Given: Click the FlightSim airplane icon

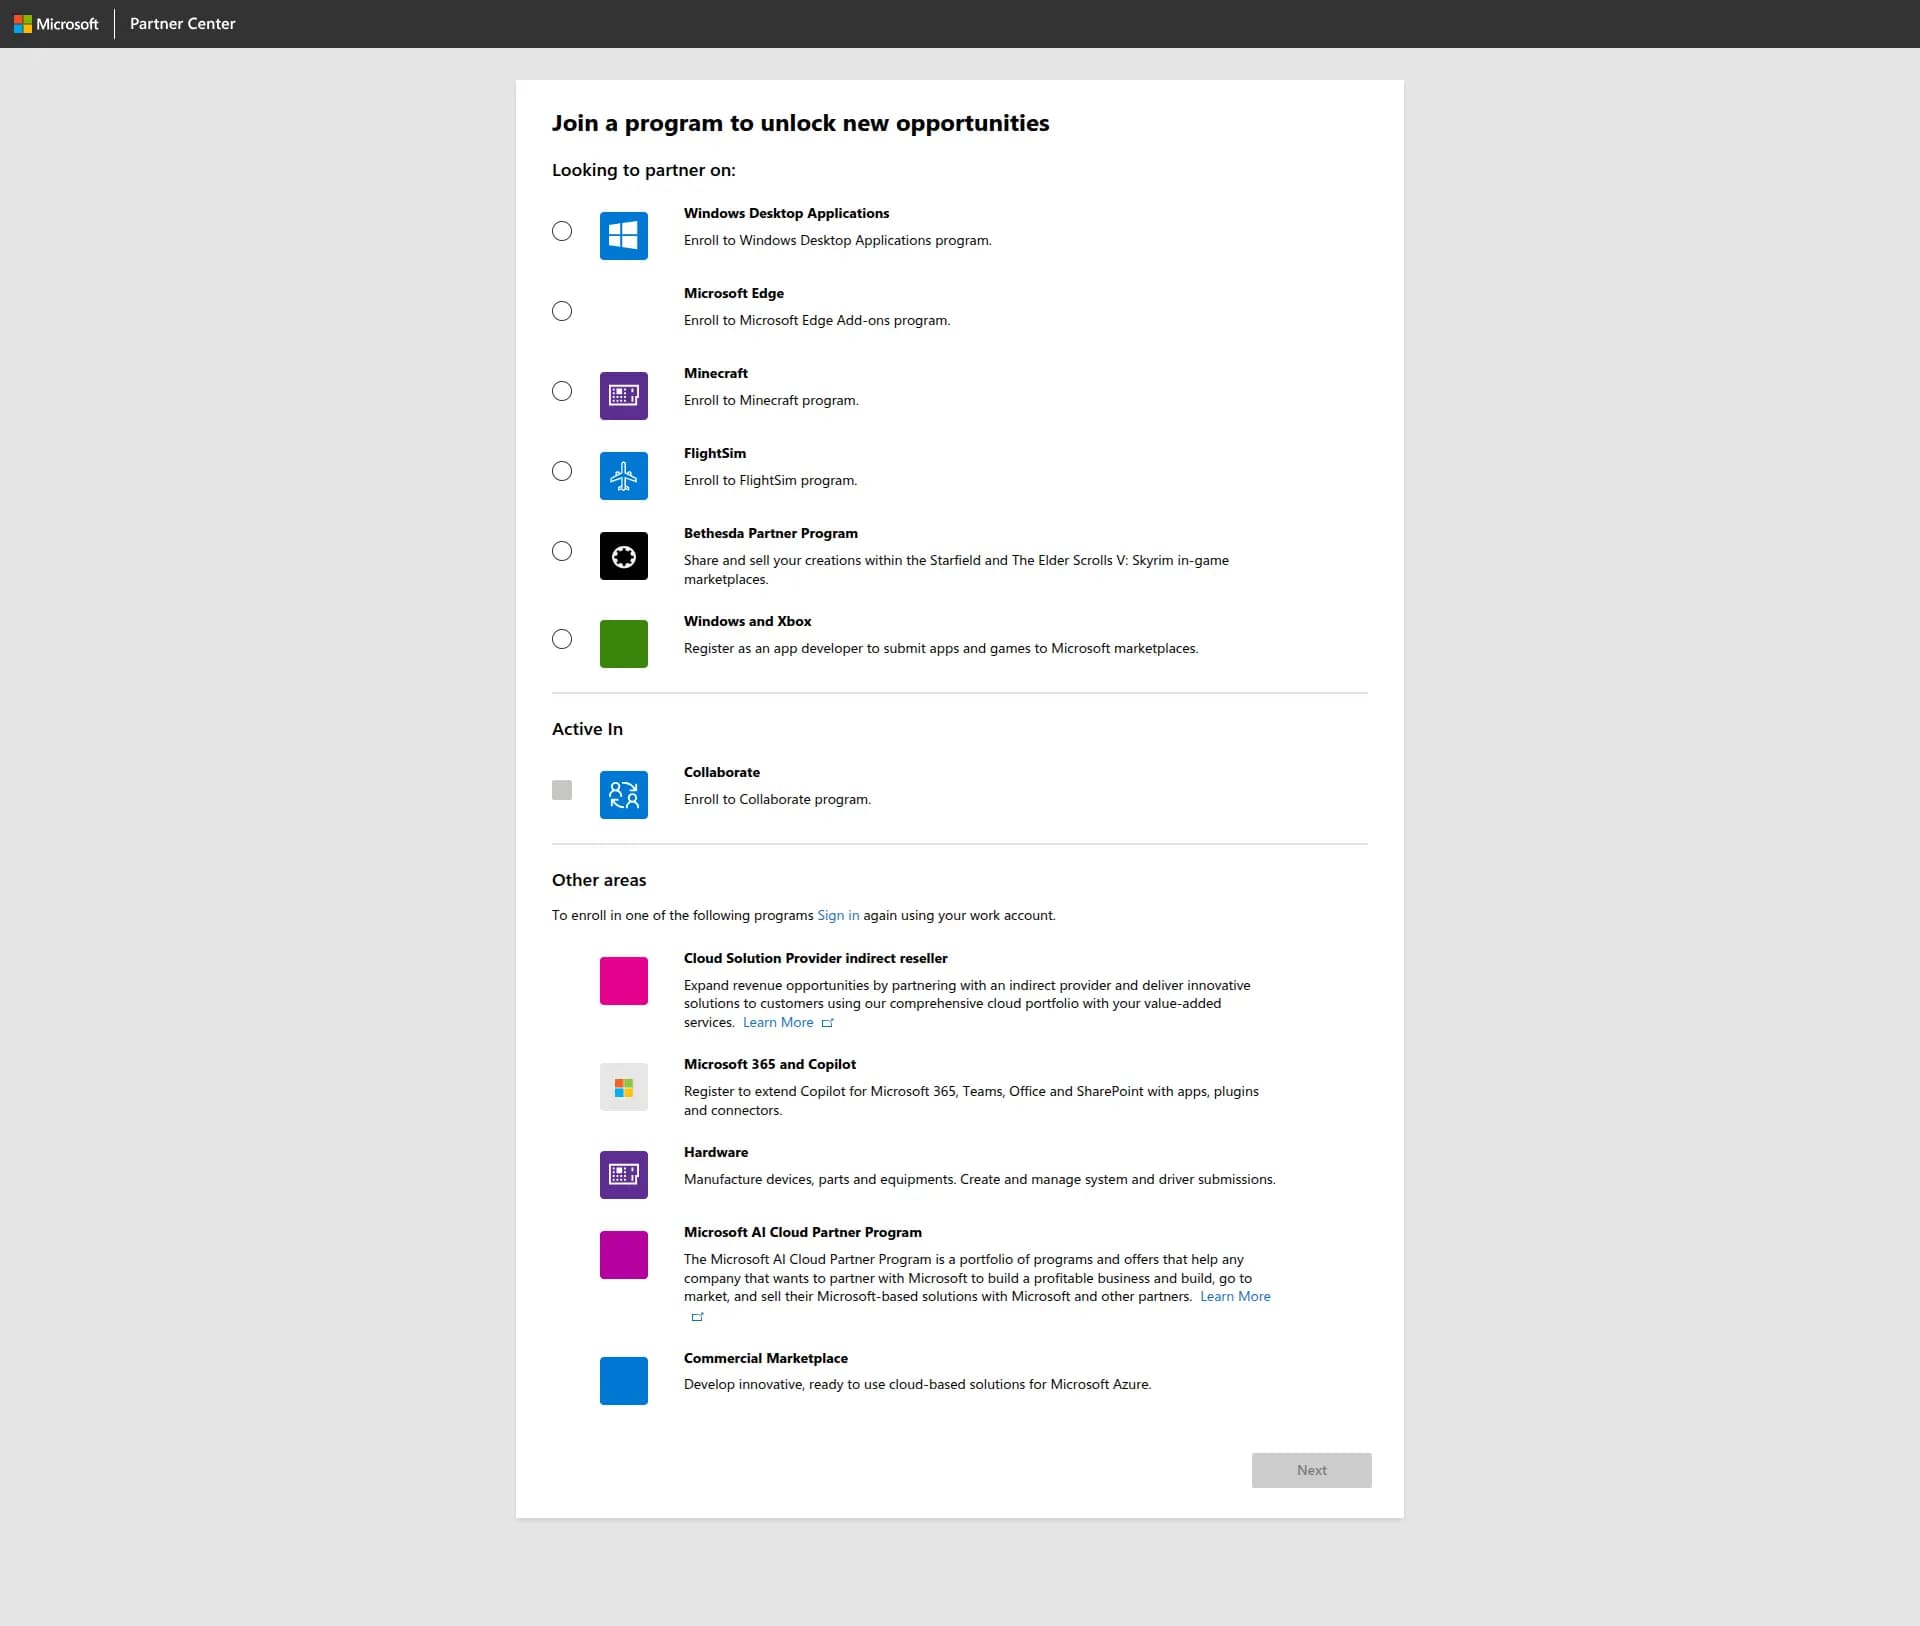Looking at the screenshot, I should point(624,476).
